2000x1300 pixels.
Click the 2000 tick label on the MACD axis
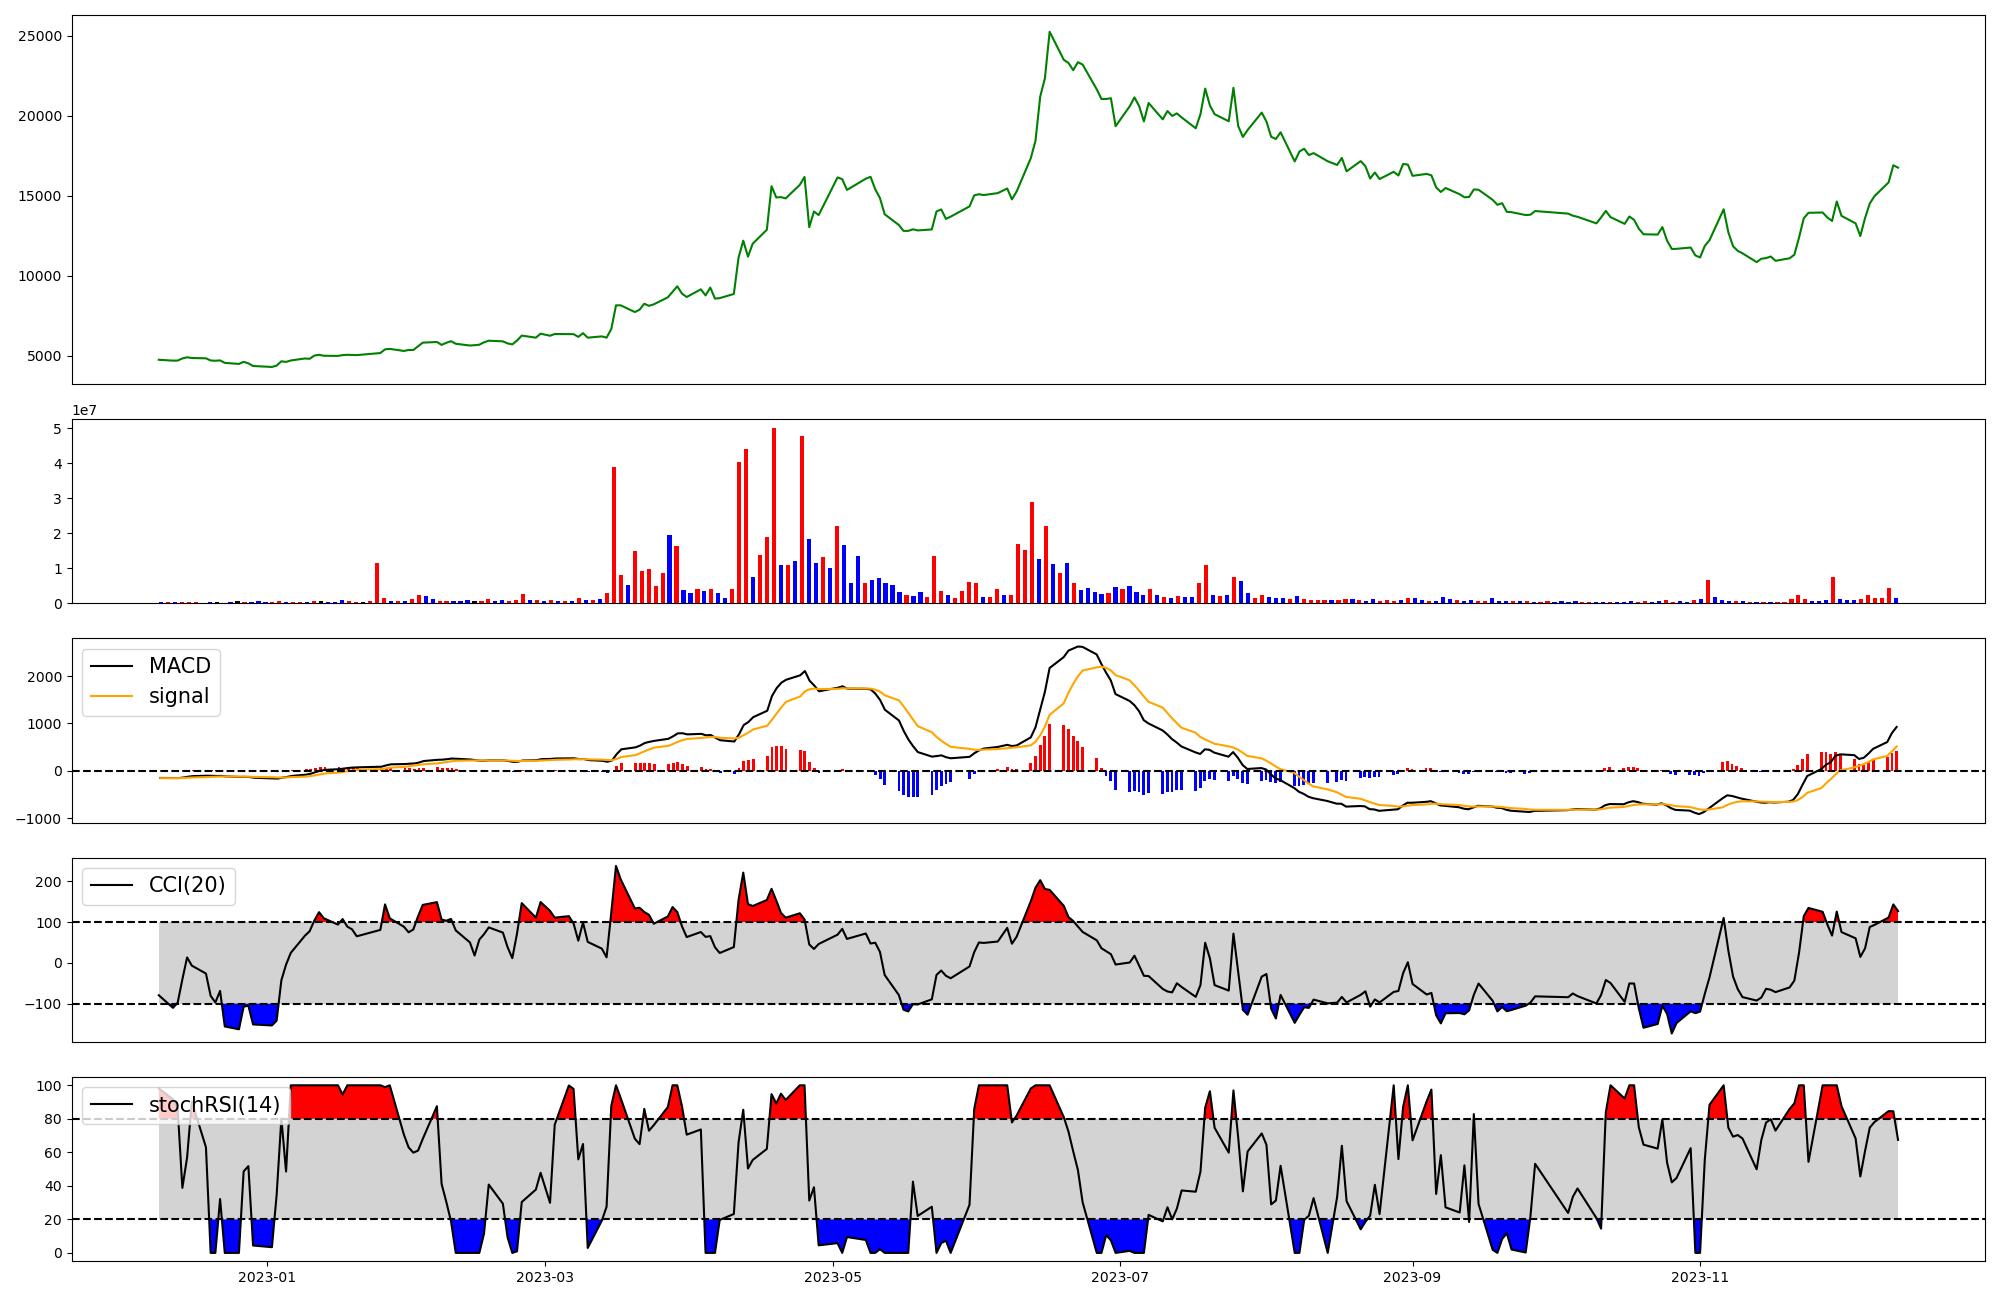point(45,677)
